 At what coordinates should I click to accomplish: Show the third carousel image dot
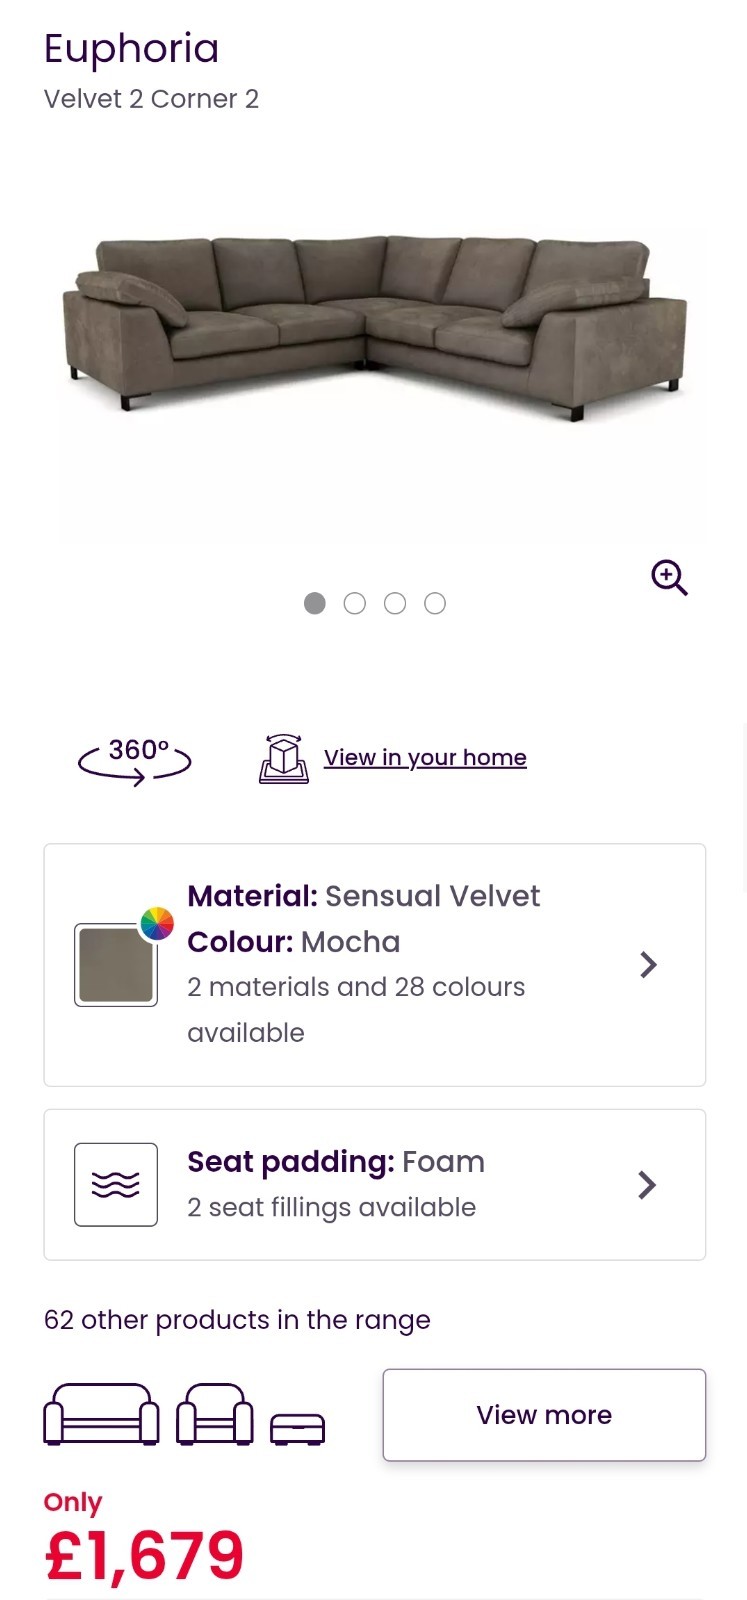pos(395,603)
